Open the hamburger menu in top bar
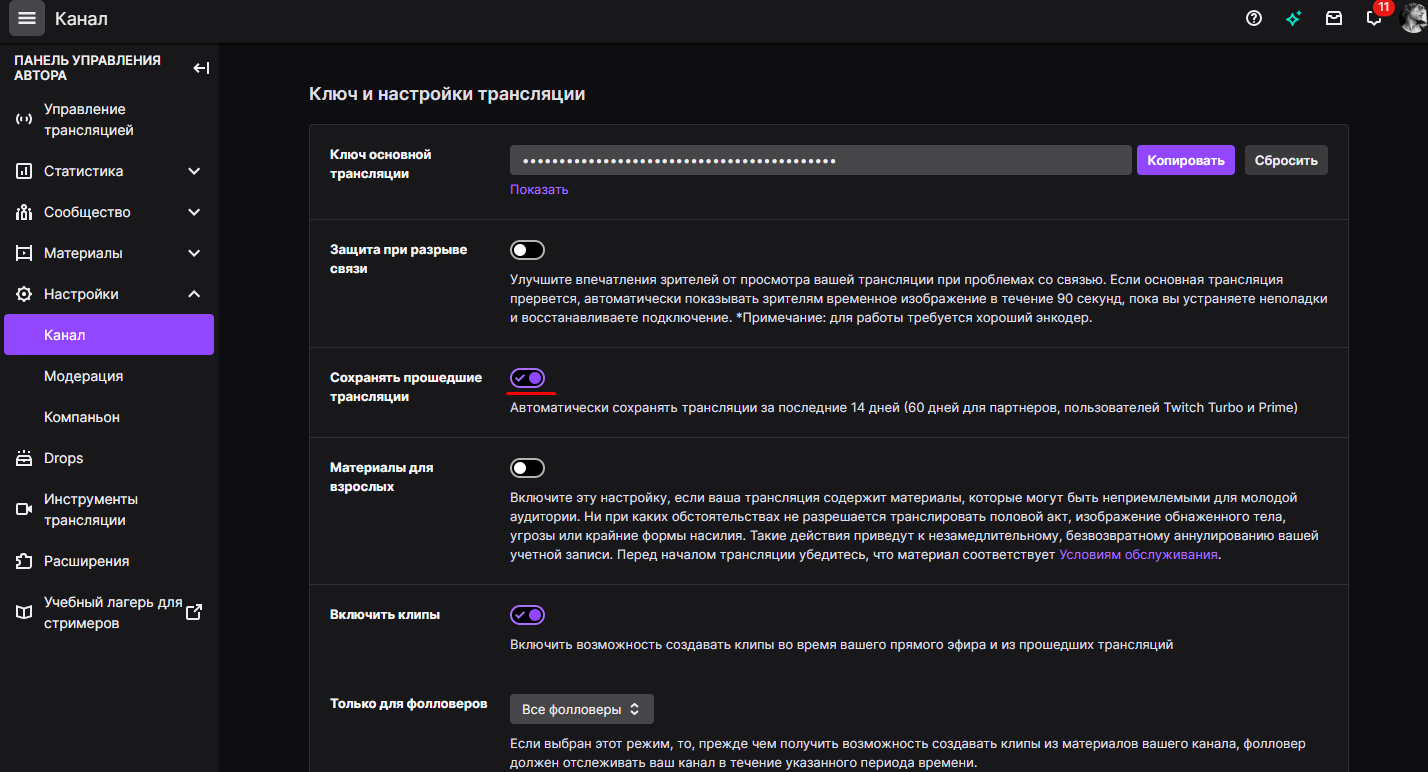The image size is (1428, 772). 27,18
